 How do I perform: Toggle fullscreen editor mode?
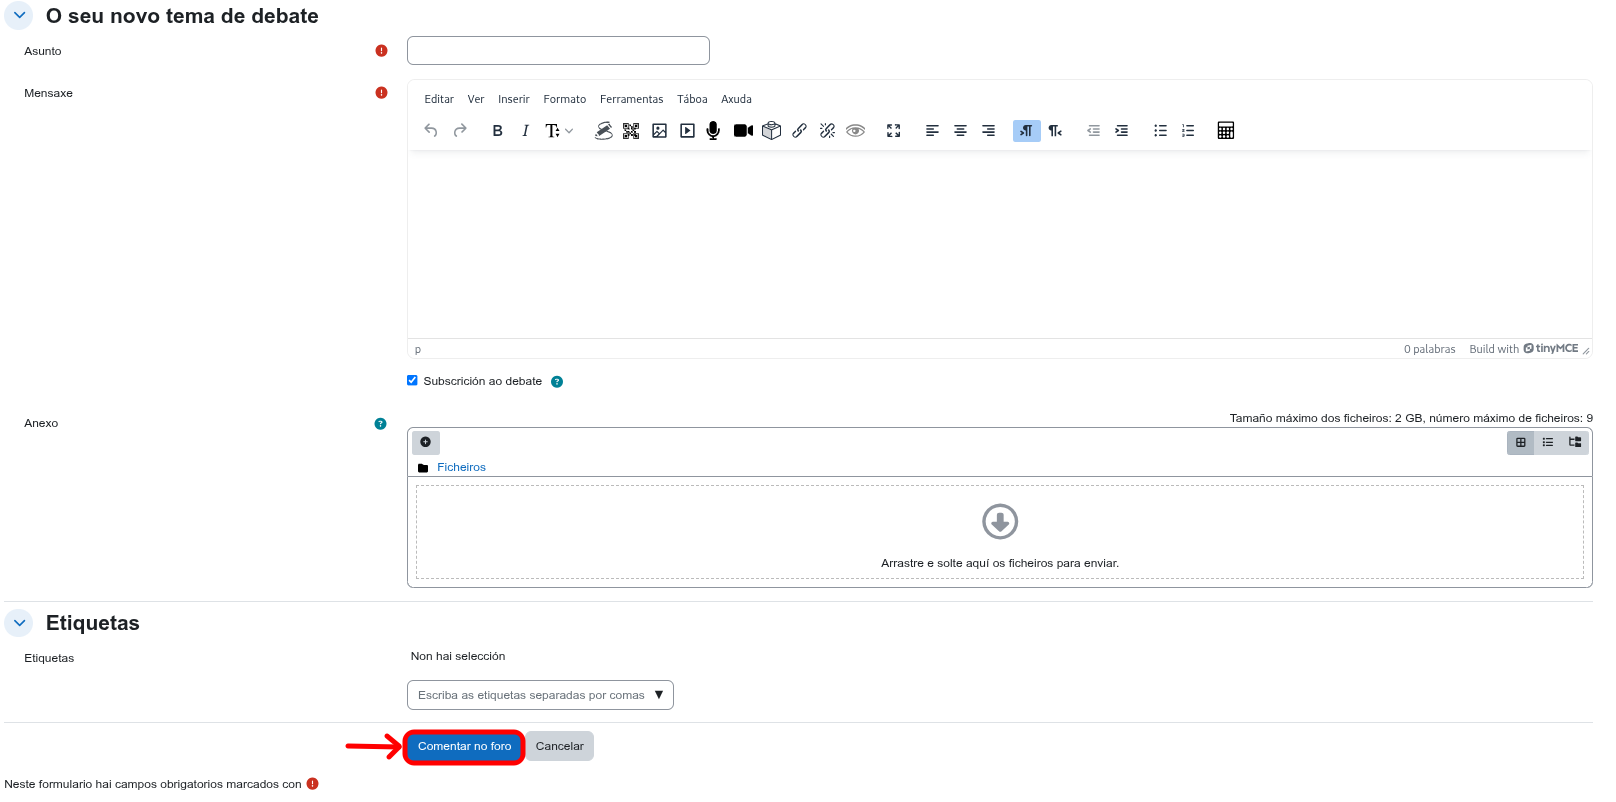tap(893, 131)
